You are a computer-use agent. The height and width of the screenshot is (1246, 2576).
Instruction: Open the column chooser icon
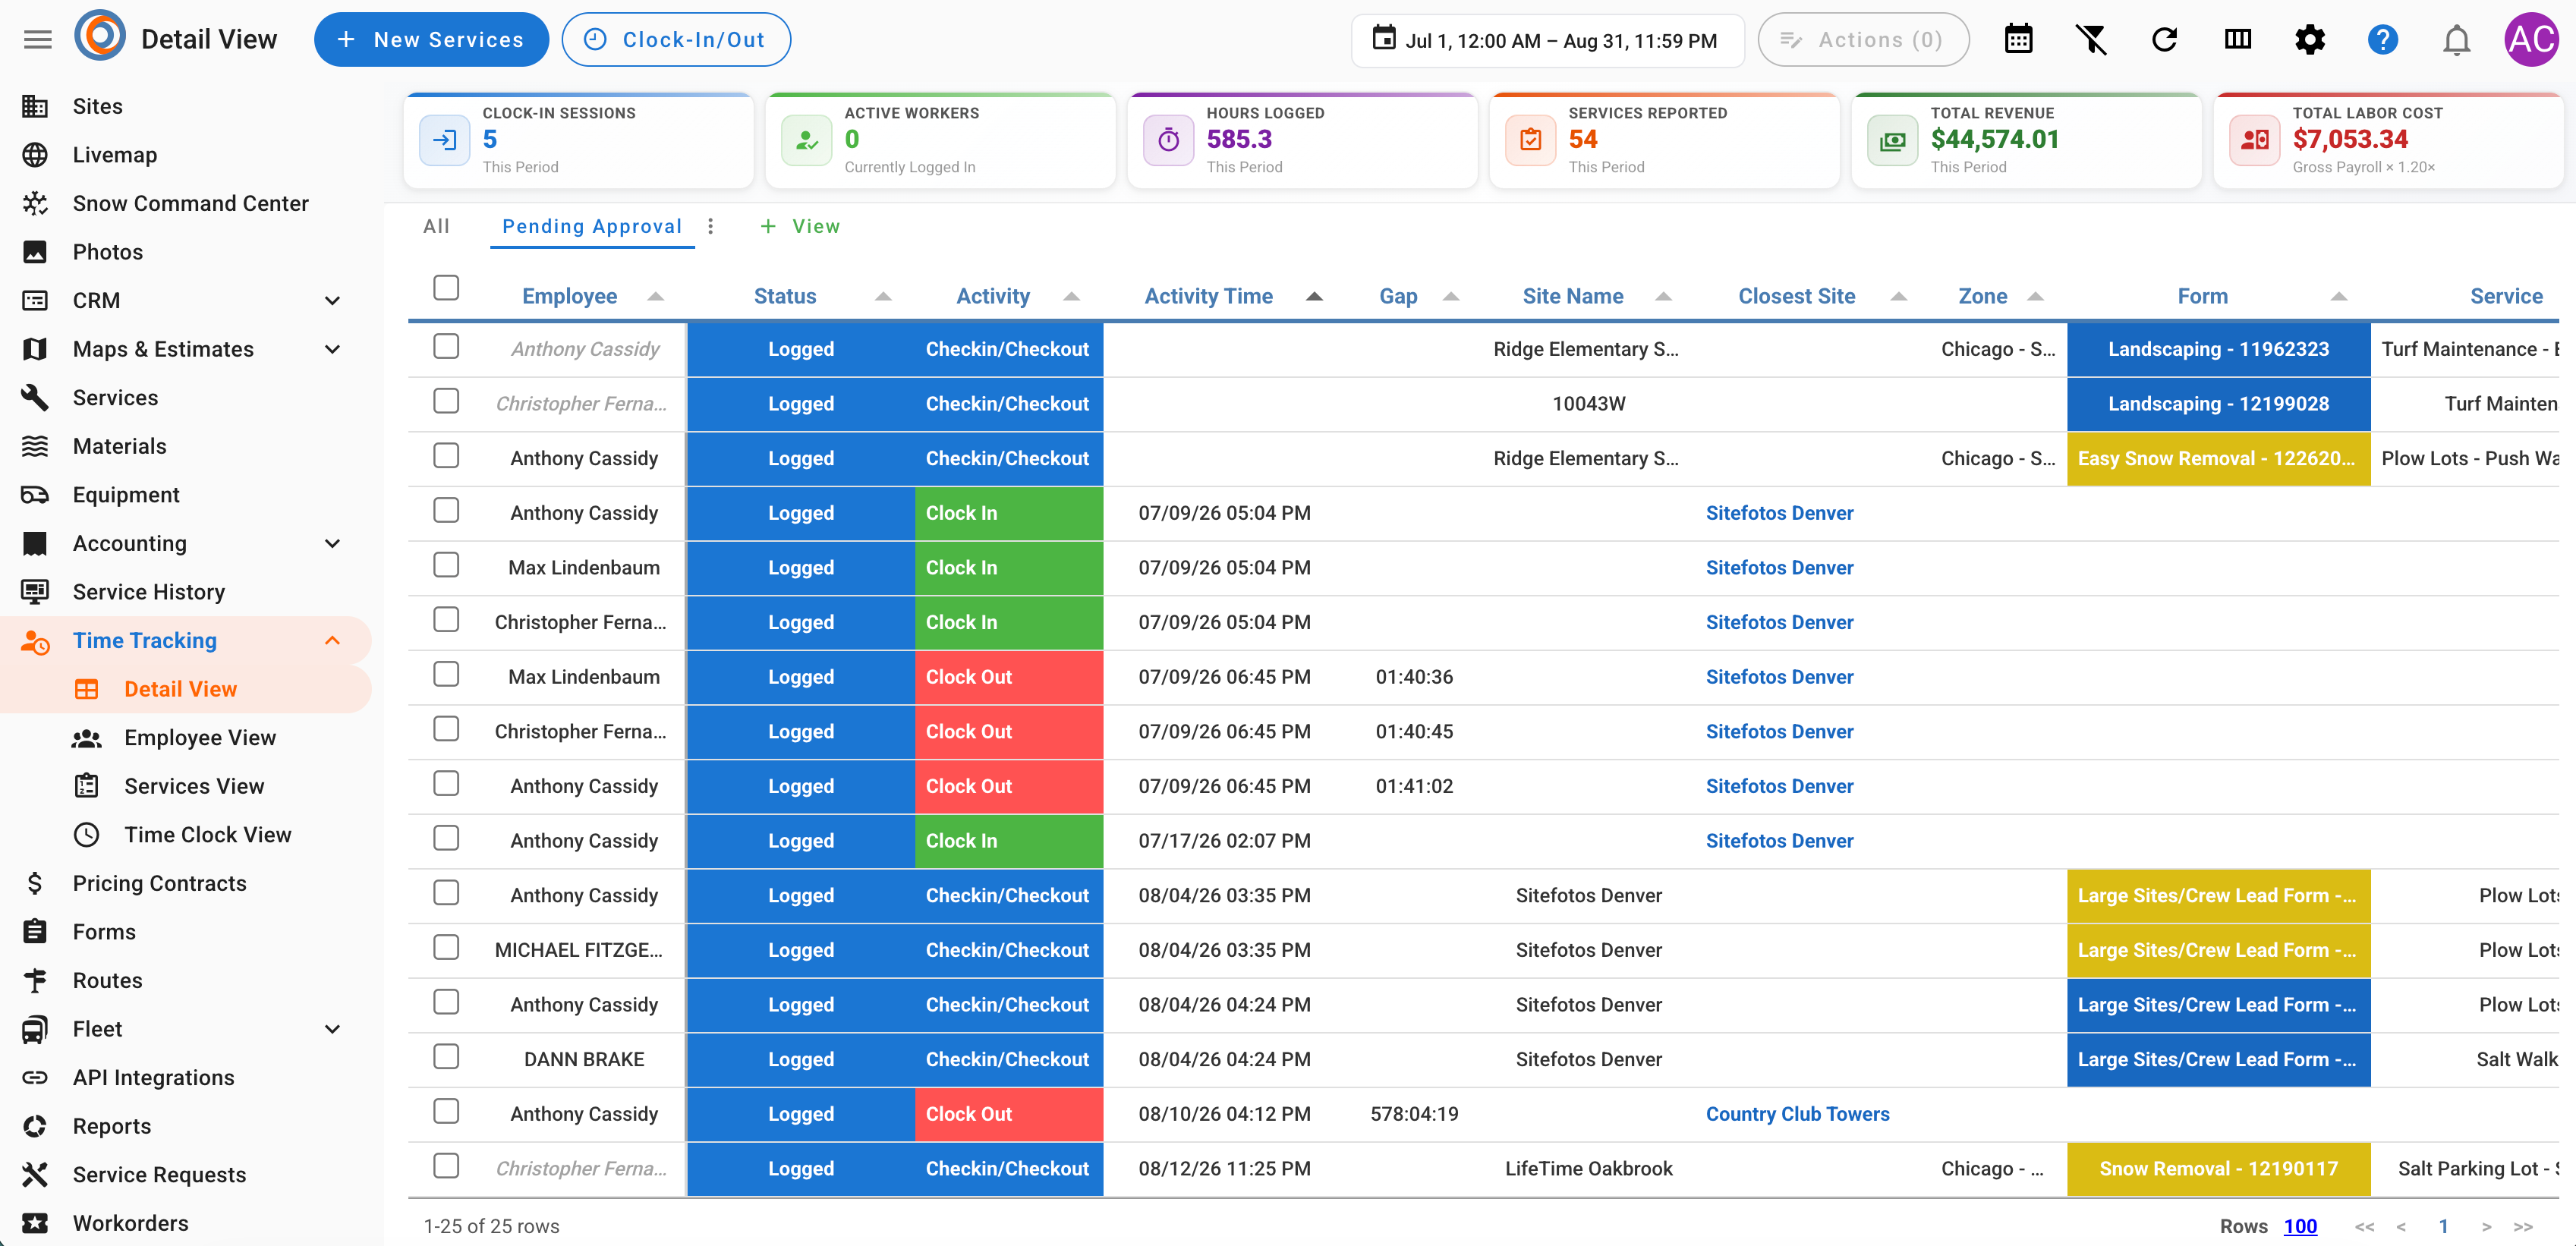[2237, 40]
